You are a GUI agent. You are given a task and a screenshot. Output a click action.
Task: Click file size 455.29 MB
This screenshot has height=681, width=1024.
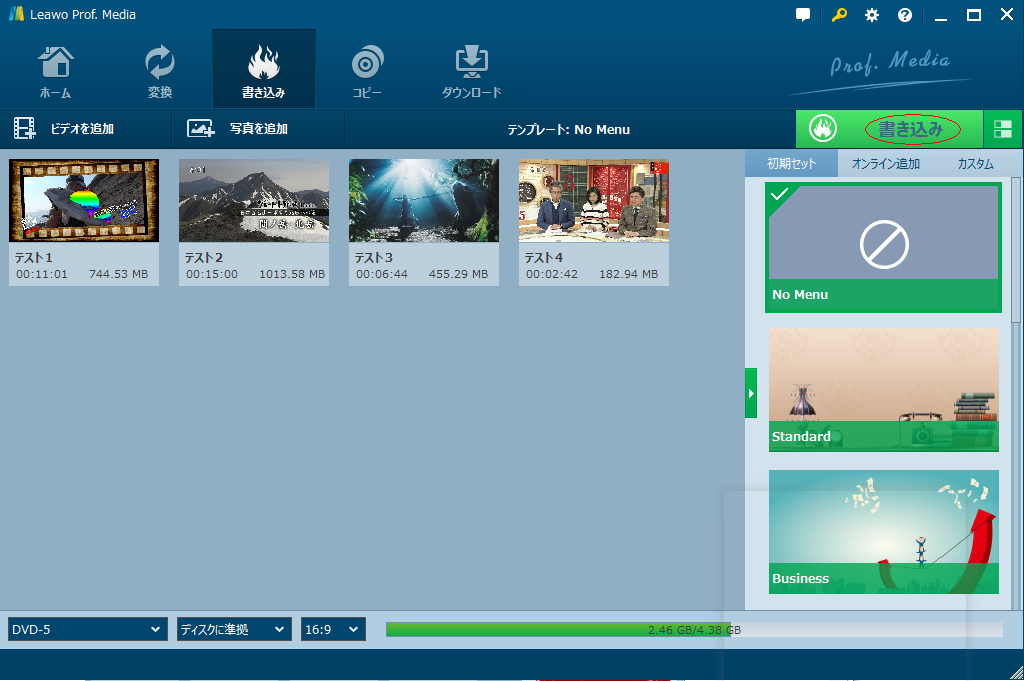458,274
